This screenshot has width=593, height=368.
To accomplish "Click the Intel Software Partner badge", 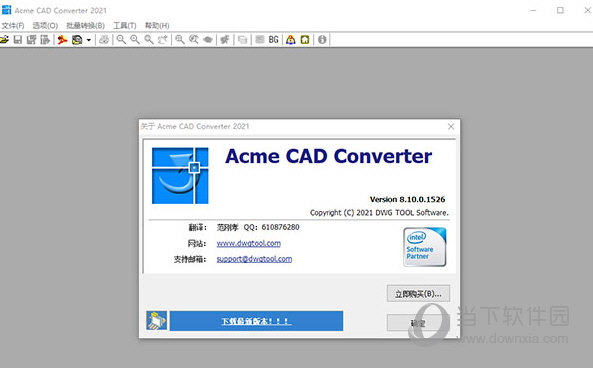I will tap(425, 247).
